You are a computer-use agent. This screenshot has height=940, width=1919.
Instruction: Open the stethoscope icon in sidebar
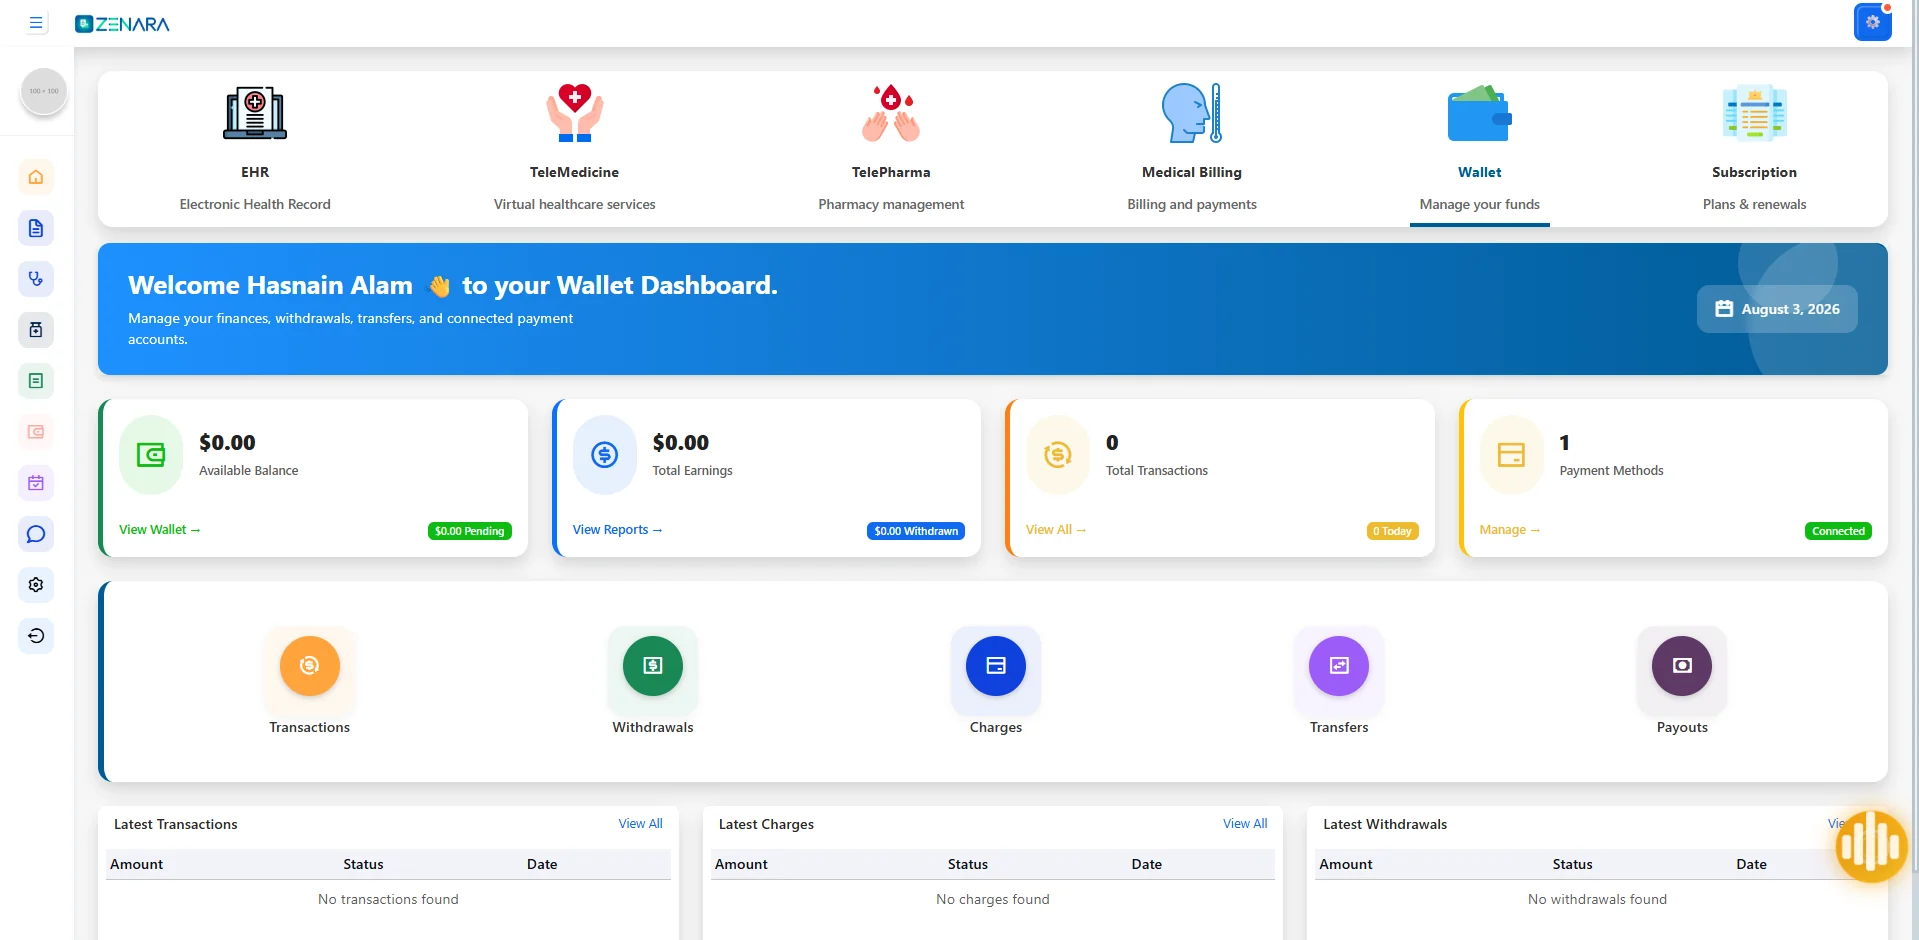point(36,279)
